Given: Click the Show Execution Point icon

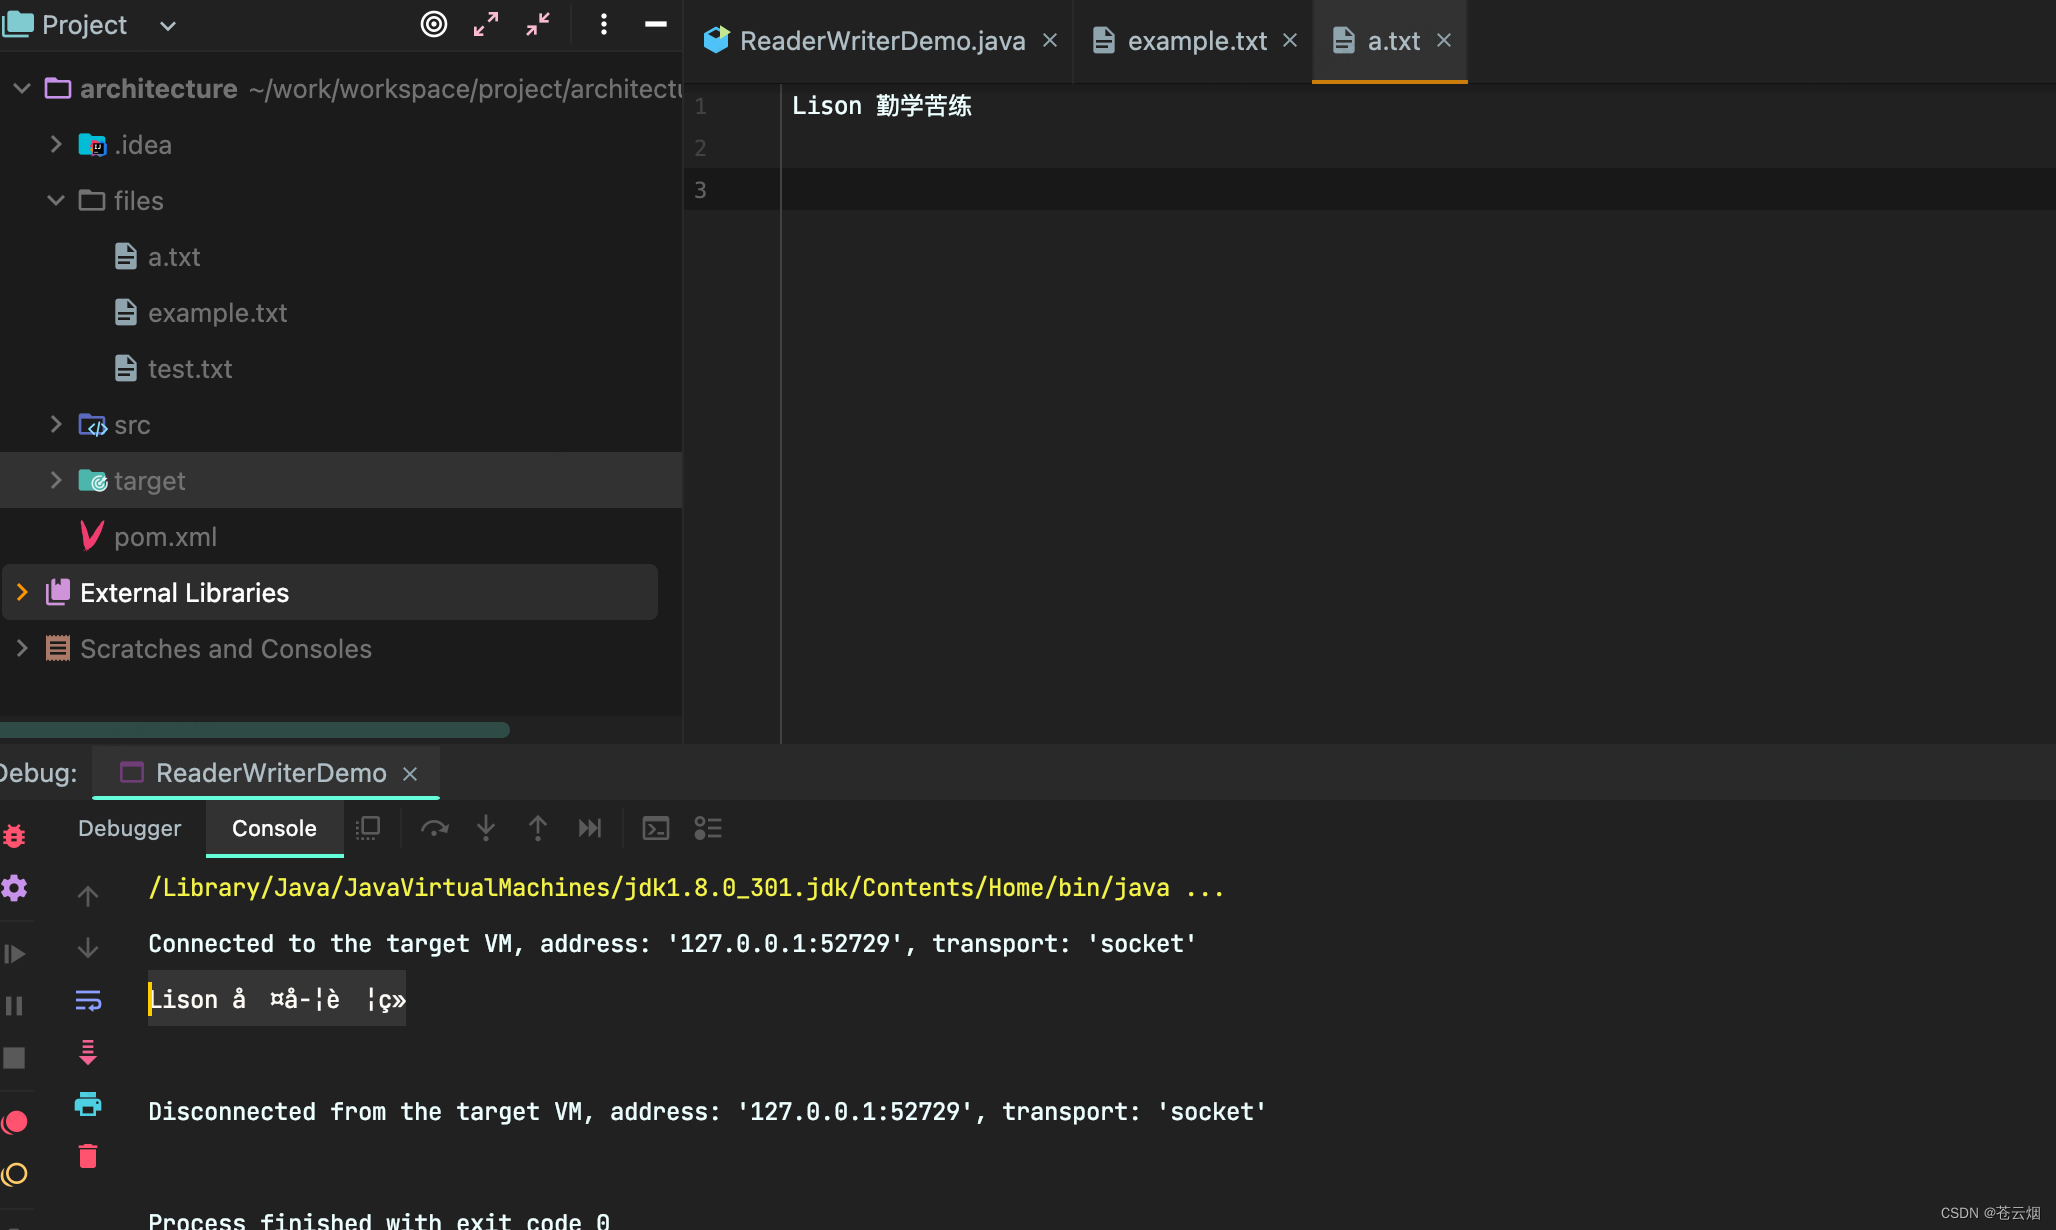Looking at the screenshot, I should pyautogui.click(x=368, y=828).
